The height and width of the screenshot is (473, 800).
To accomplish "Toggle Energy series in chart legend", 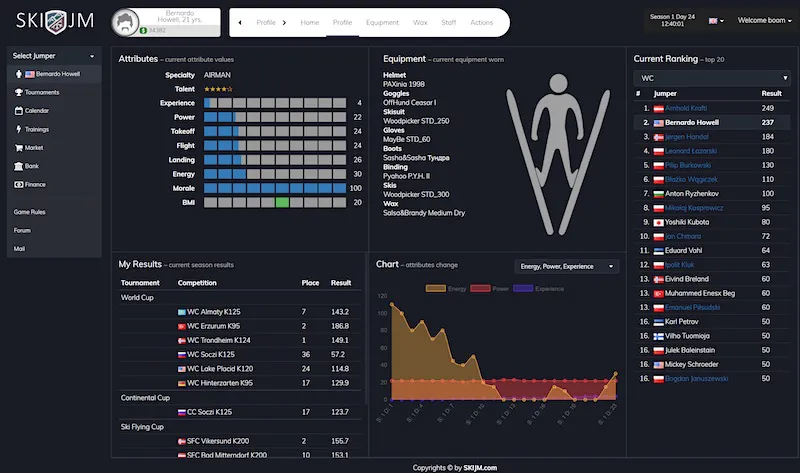I will point(446,288).
